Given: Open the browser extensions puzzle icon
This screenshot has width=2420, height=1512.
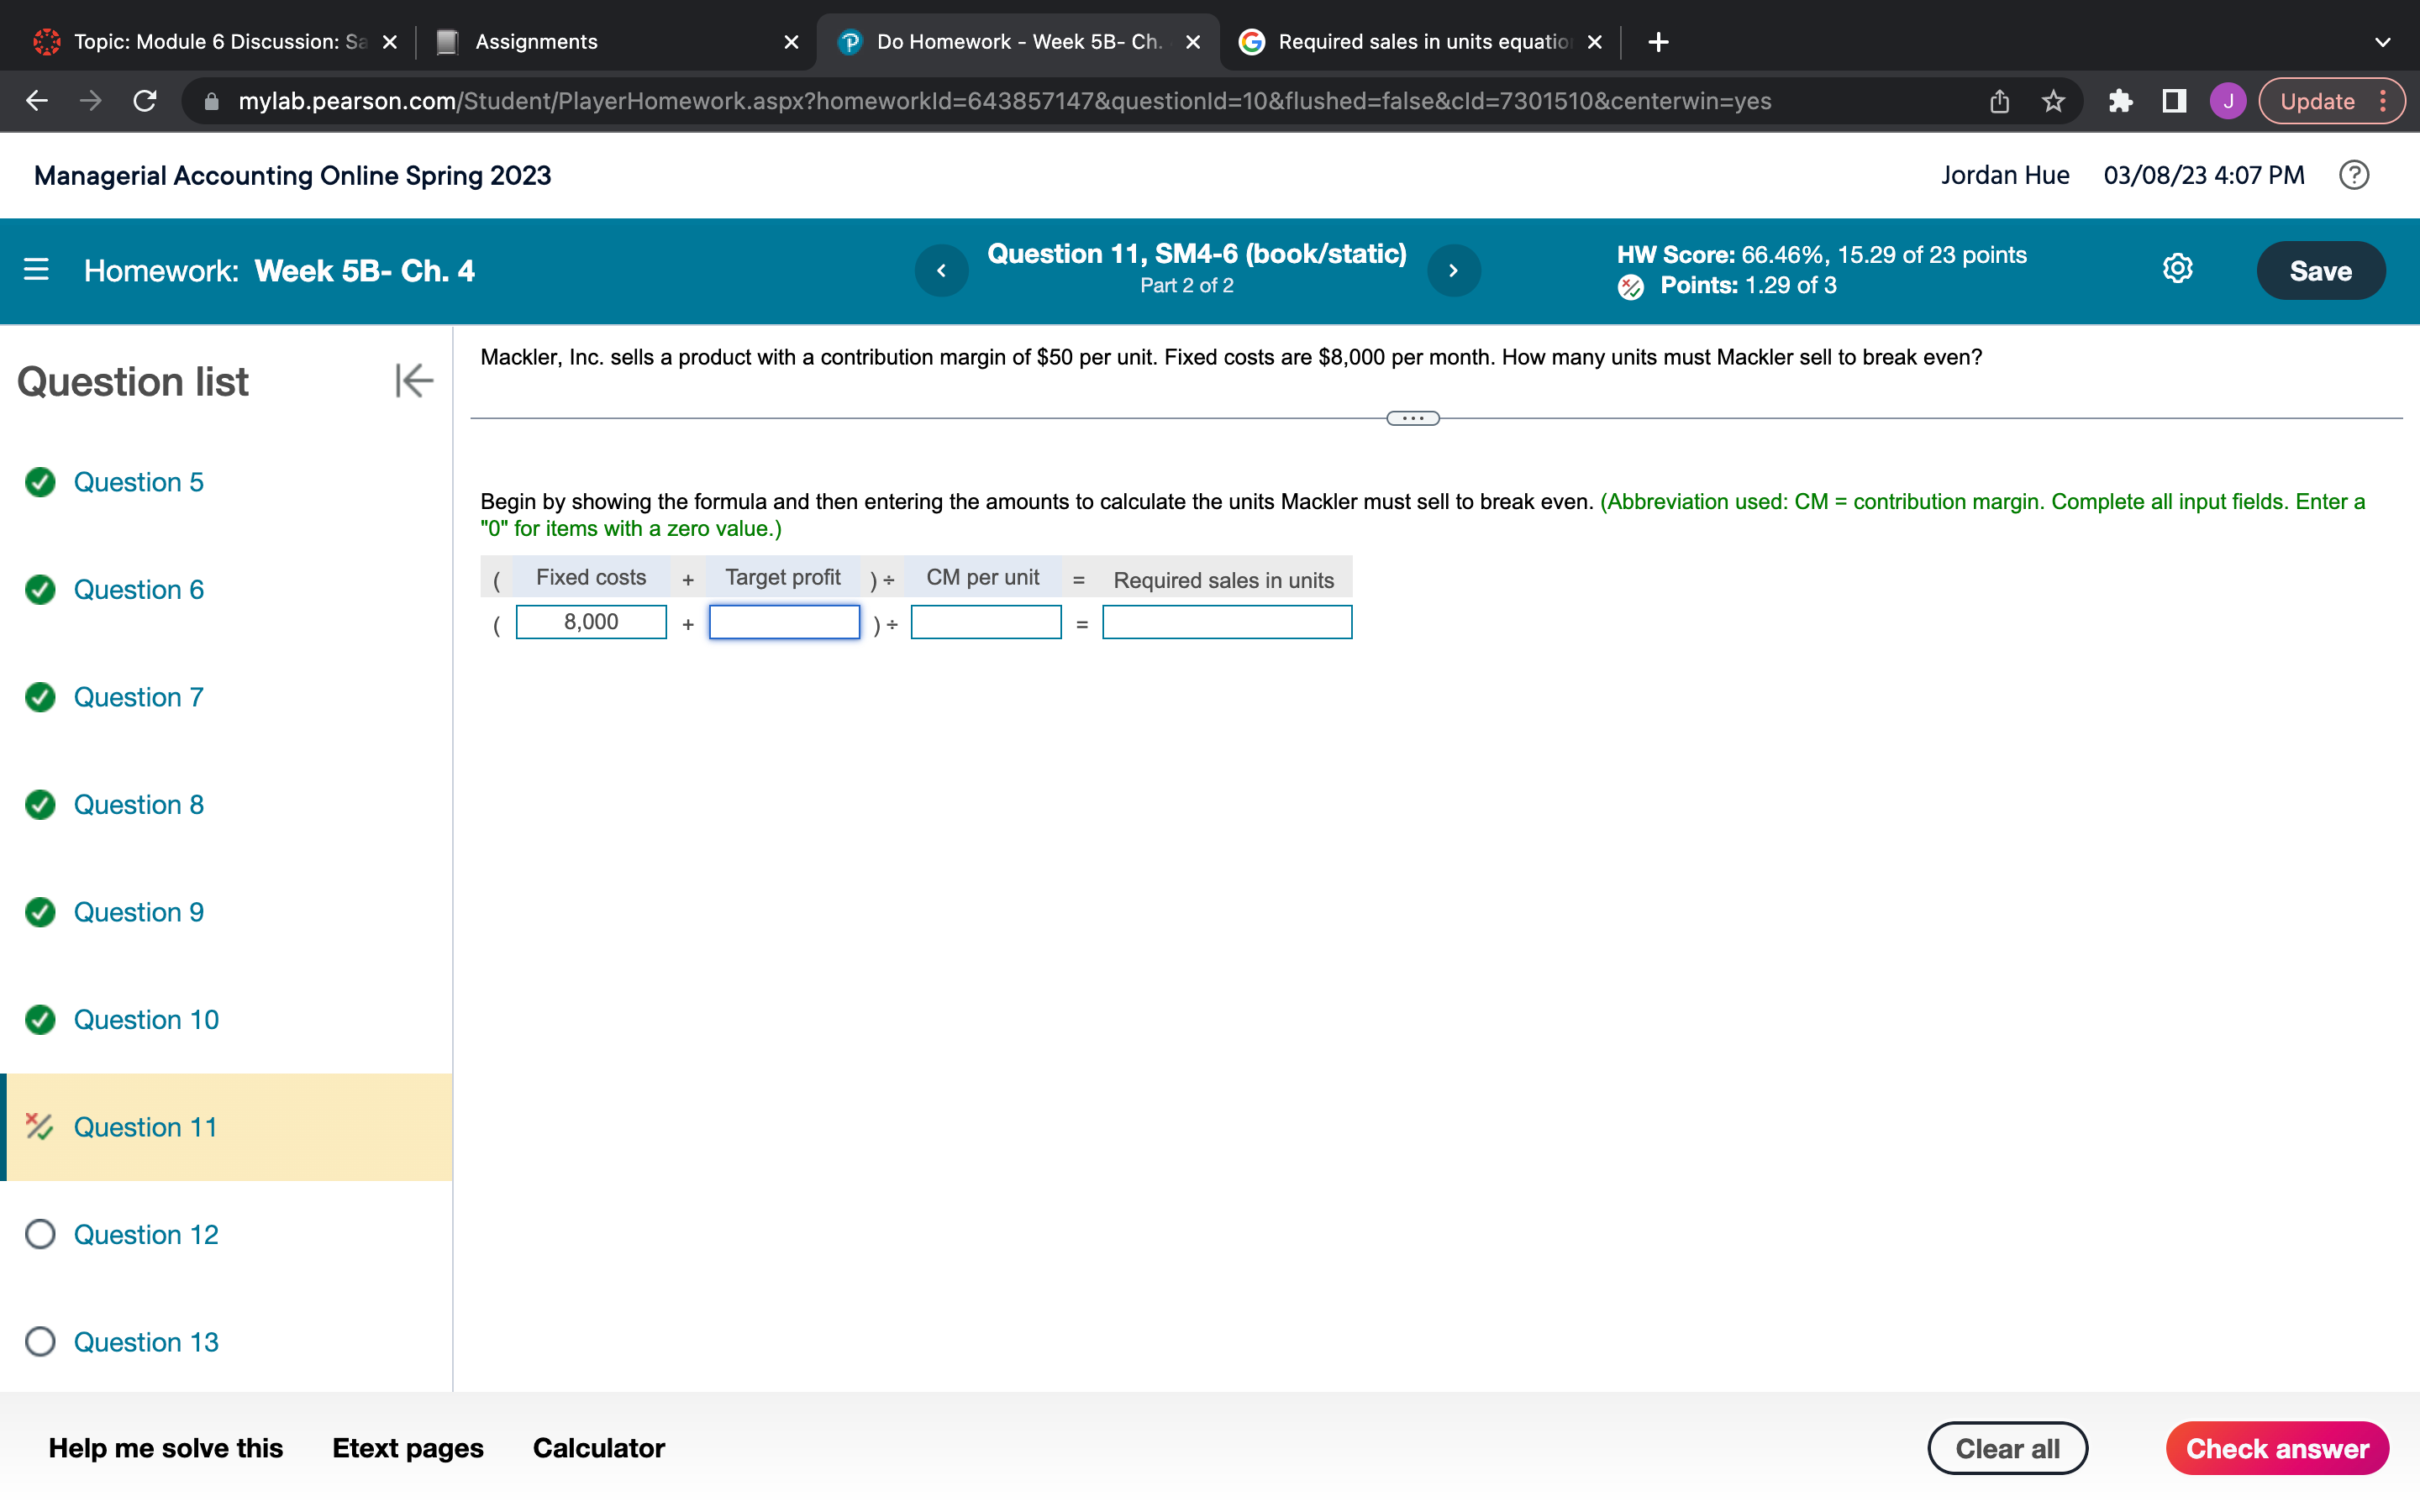Looking at the screenshot, I should coord(2120,101).
